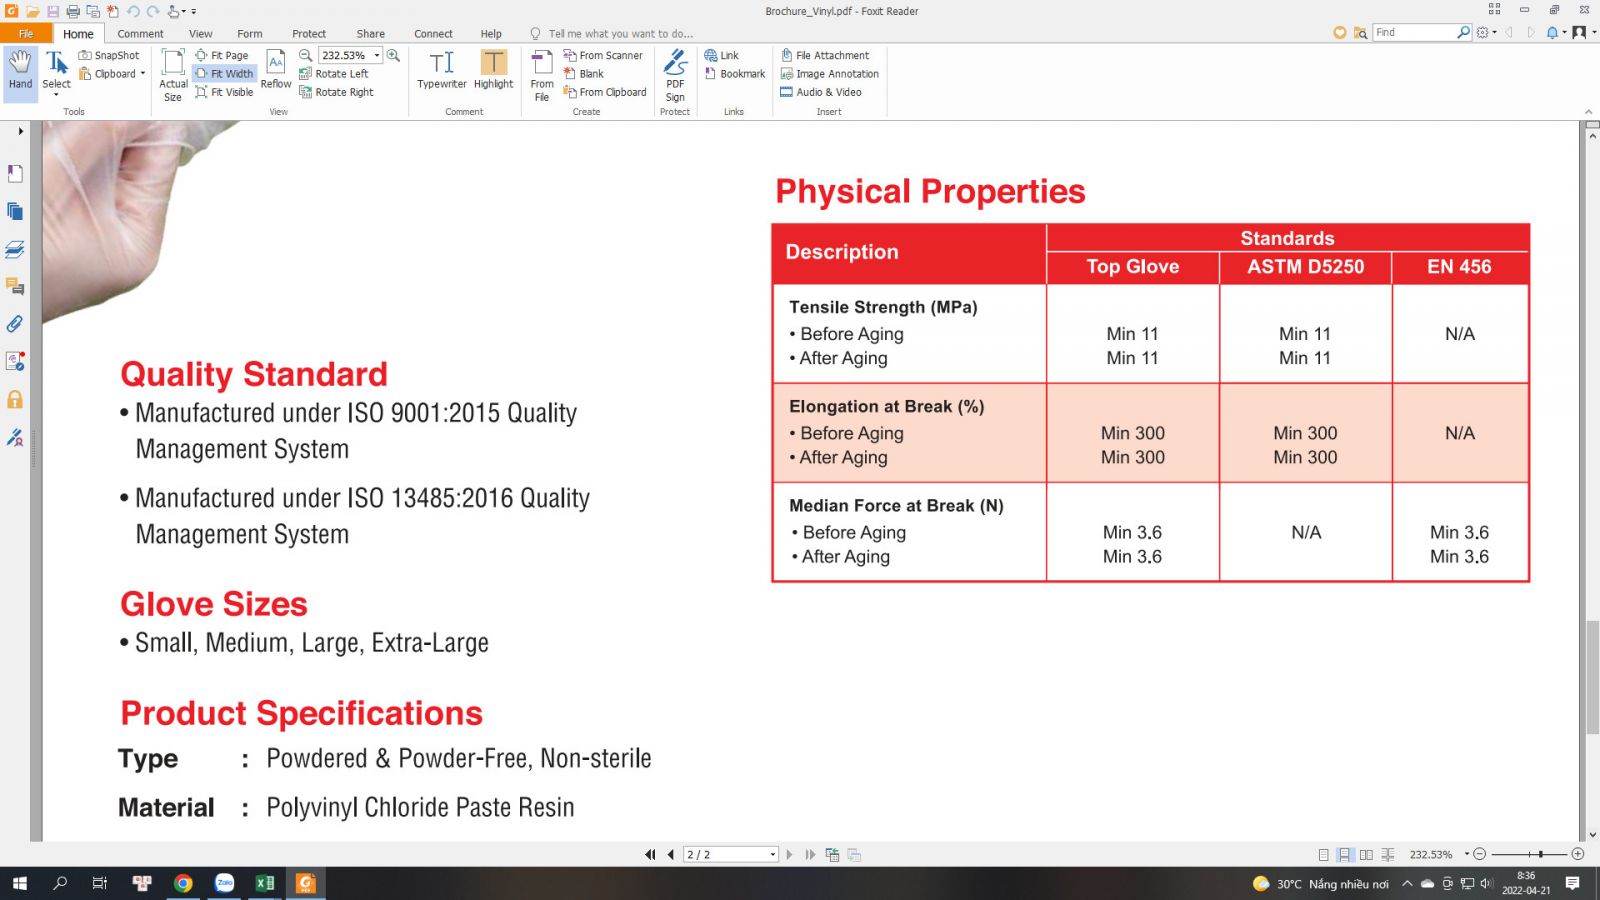The width and height of the screenshot is (1600, 900).
Task: Expand the customize quick access toolbar arrow
Action: pyautogui.click(x=194, y=11)
